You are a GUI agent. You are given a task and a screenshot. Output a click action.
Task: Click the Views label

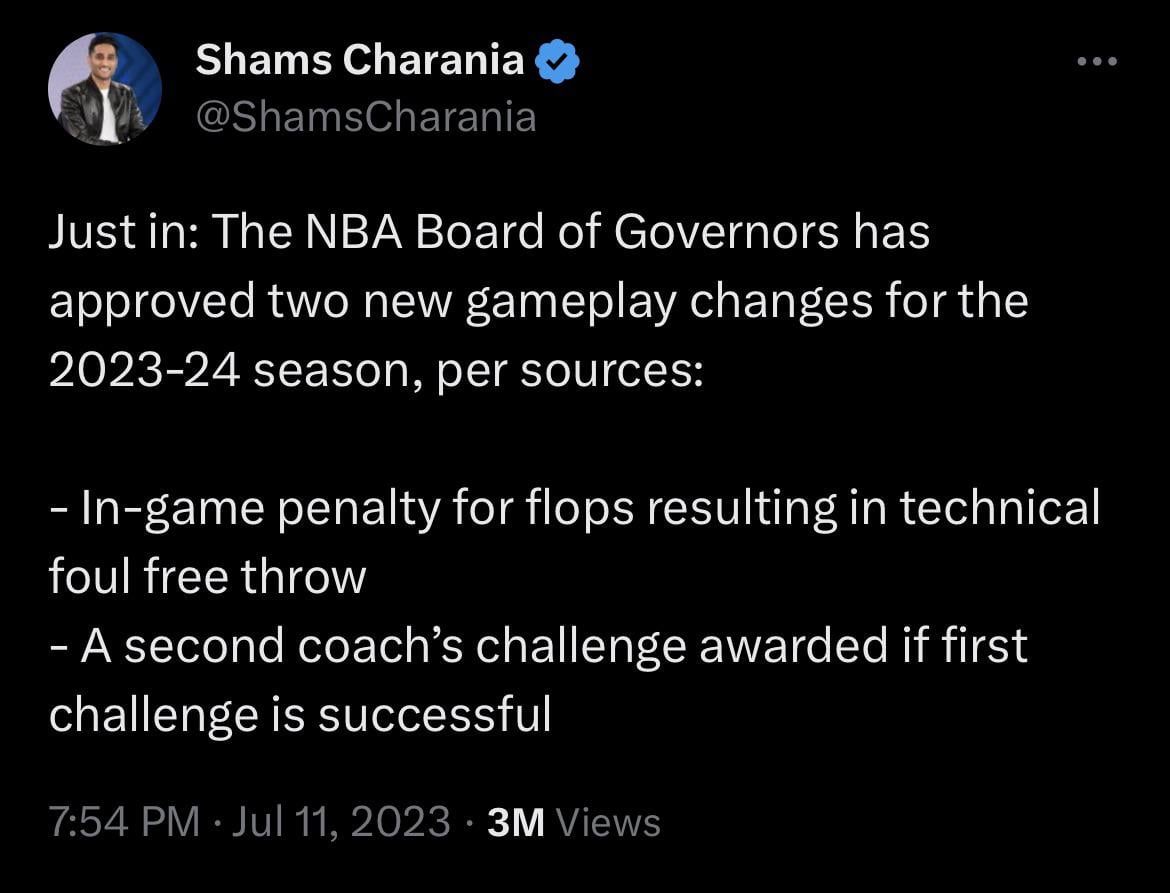608,822
